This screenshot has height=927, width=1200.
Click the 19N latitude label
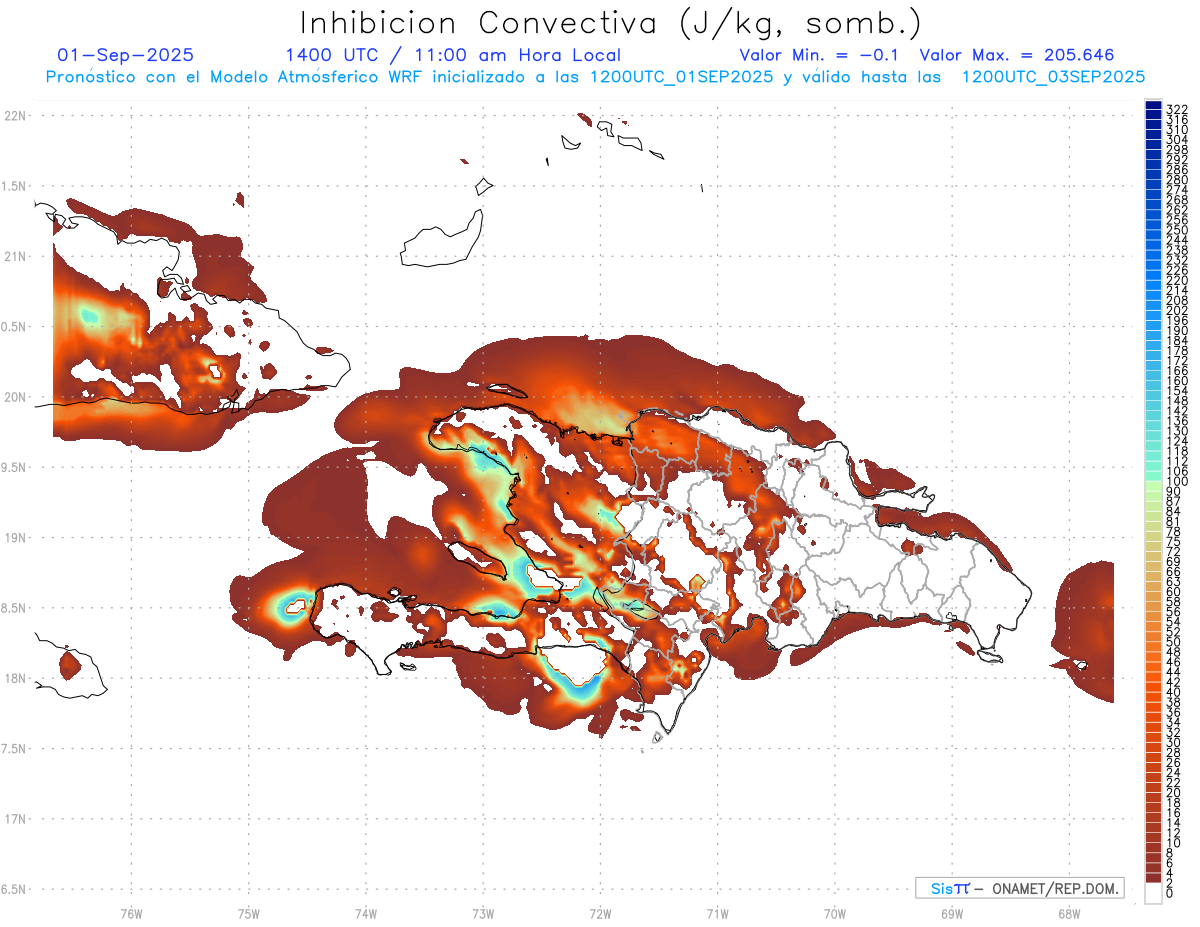[15, 537]
